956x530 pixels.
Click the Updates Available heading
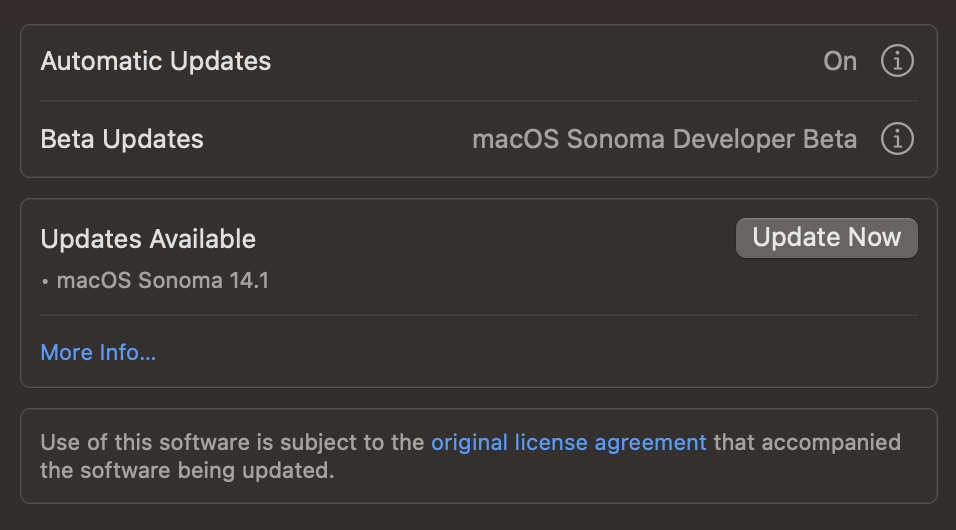[x=148, y=239]
